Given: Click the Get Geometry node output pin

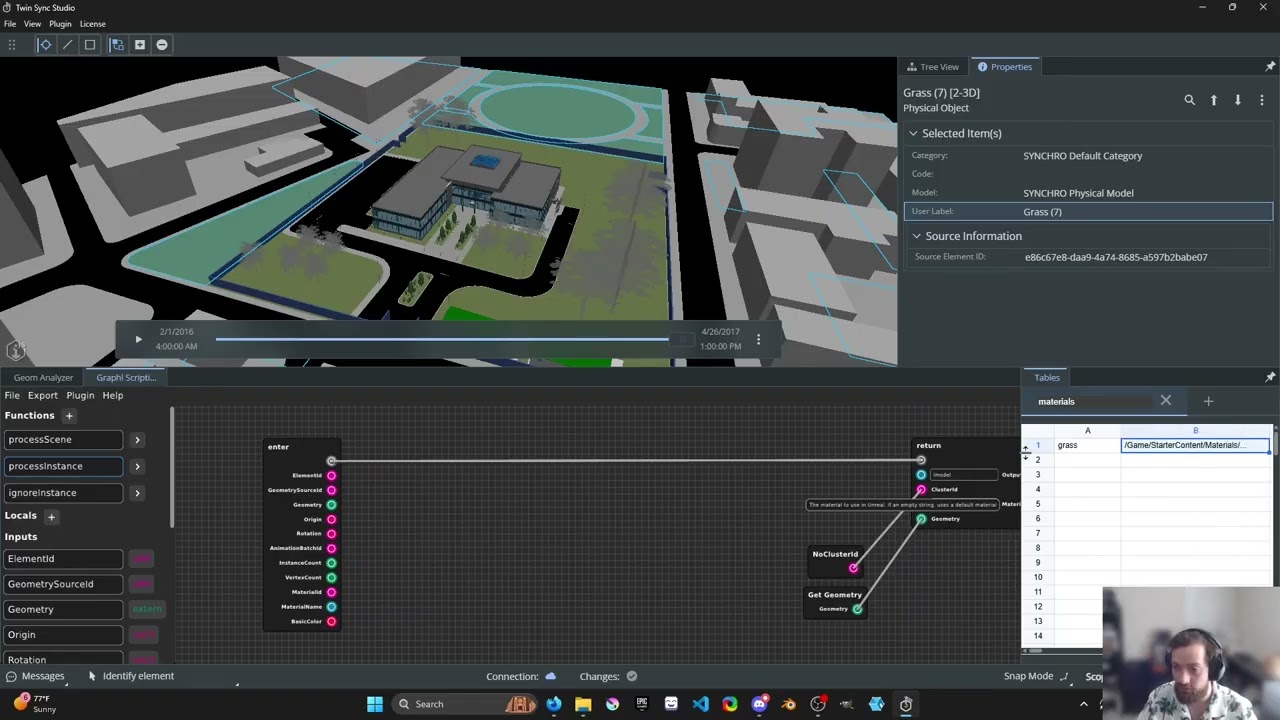Looking at the screenshot, I should point(857,609).
